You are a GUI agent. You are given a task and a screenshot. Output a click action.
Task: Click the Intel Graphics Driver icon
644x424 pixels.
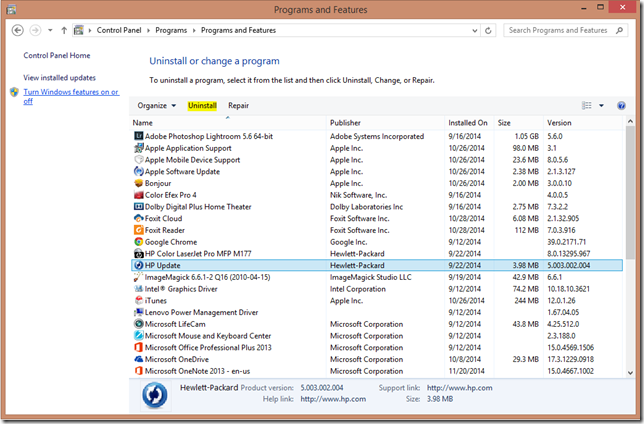[x=139, y=289]
